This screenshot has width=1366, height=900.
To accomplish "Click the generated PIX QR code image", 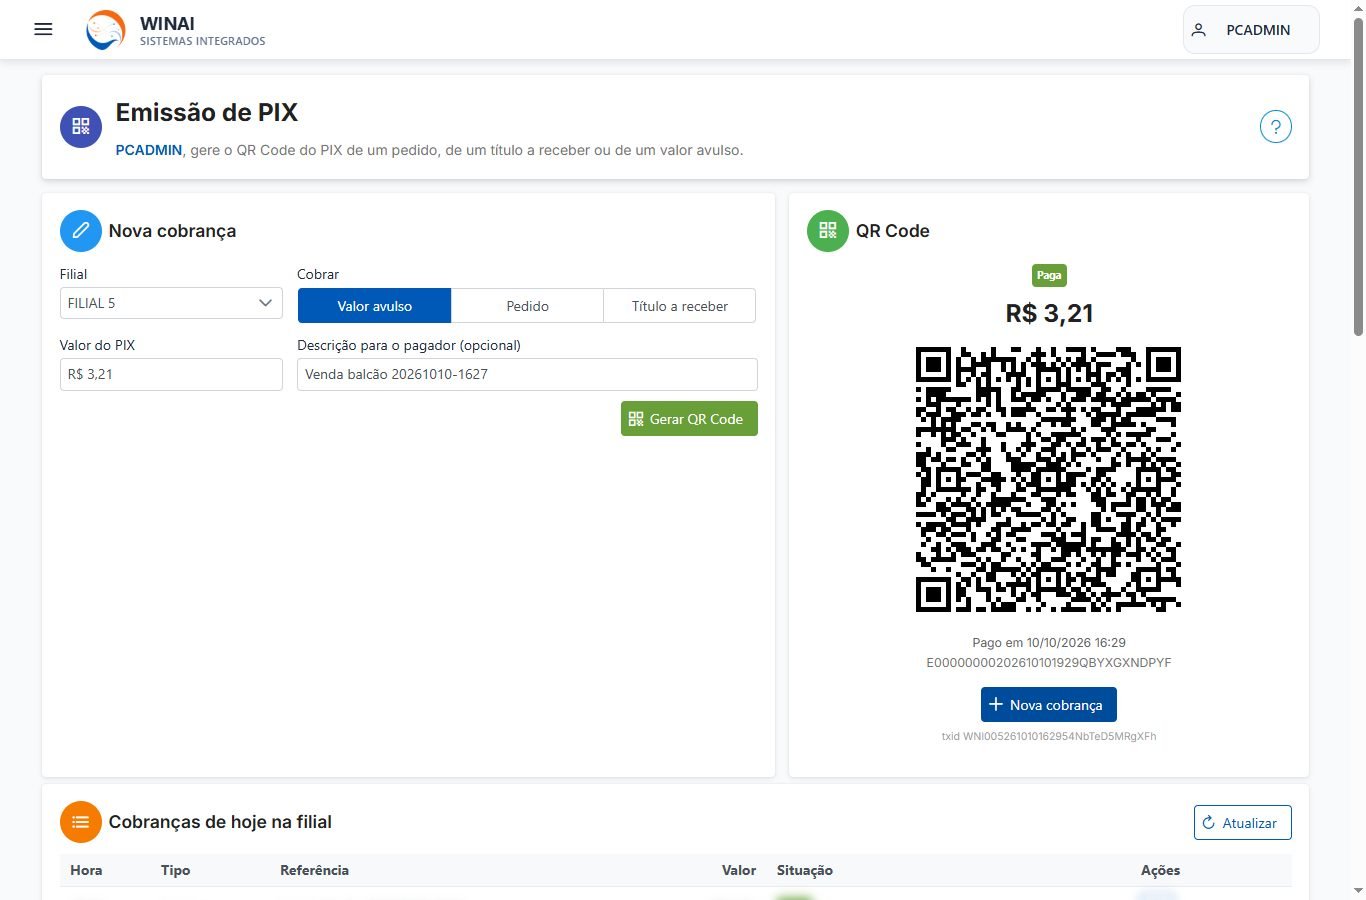I will click(1048, 480).
